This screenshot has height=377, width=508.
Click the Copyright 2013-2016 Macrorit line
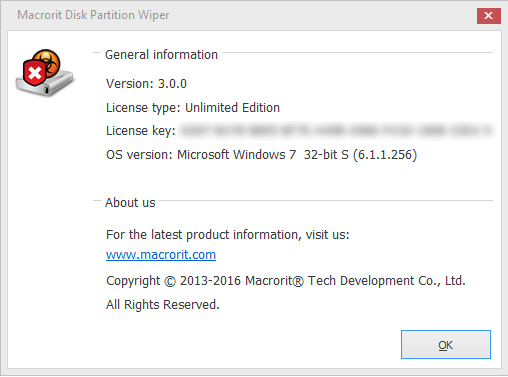[x=286, y=281]
